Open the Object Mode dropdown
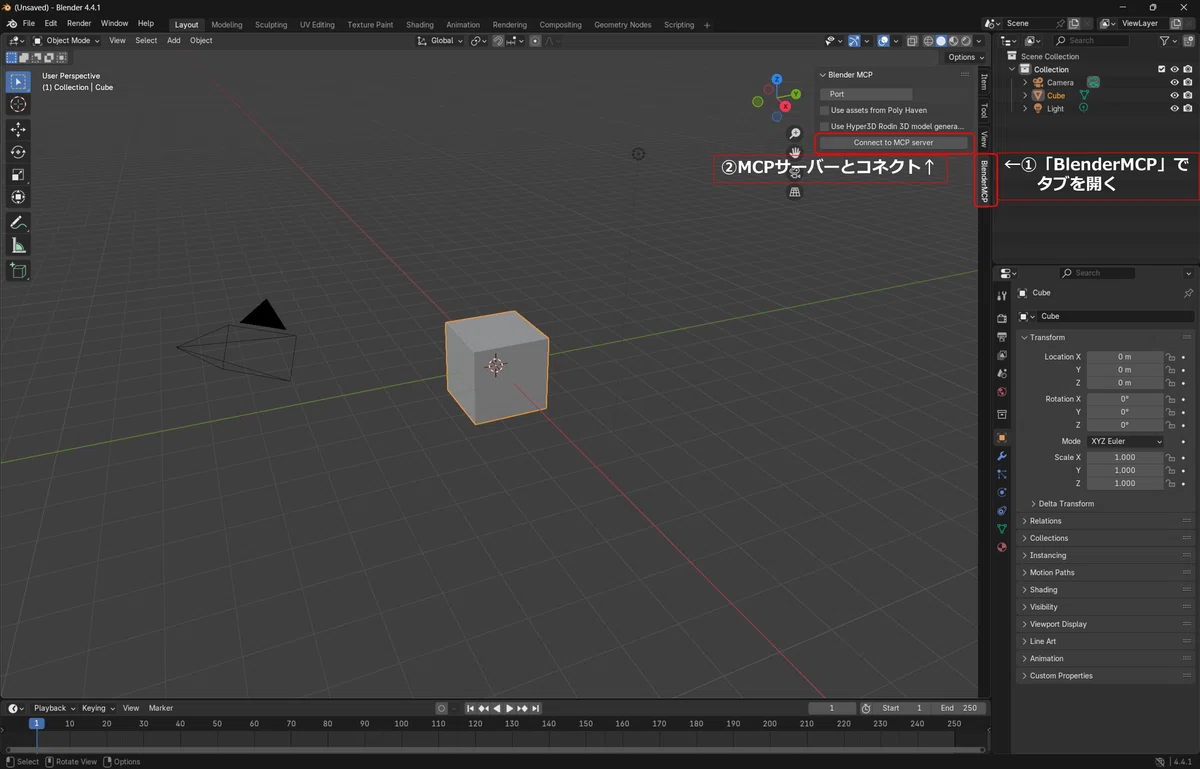 click(66, 41)
